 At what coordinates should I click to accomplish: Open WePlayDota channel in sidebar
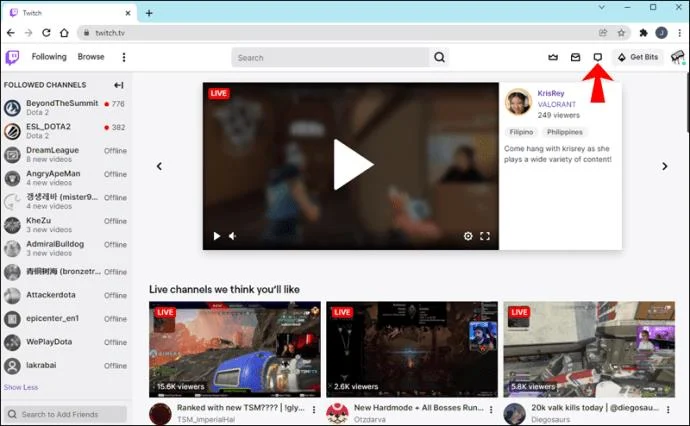(x=65, y=342)
